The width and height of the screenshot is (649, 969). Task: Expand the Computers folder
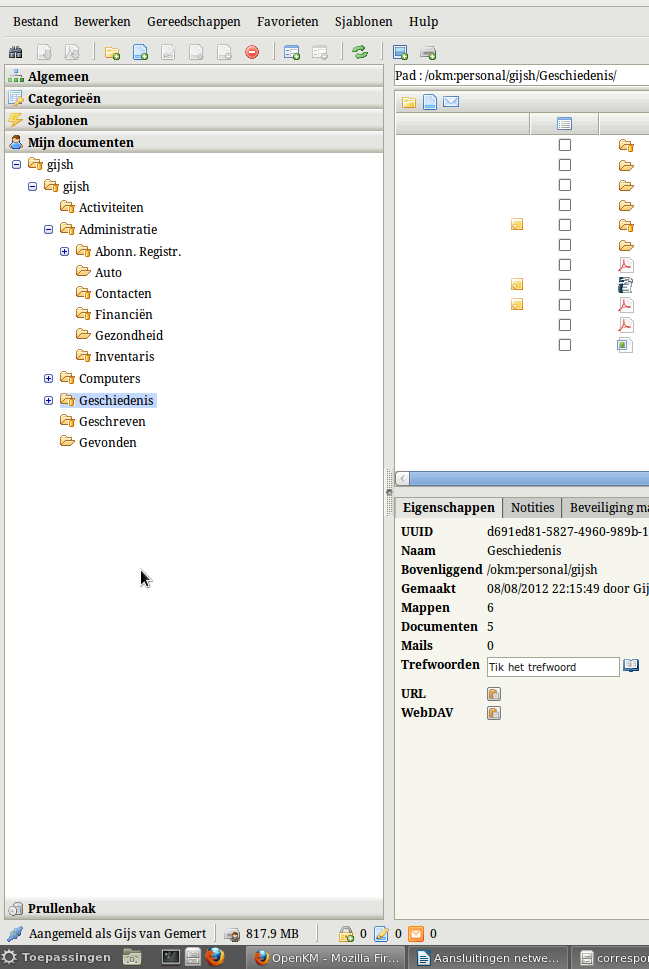click(x=49, y=378)
